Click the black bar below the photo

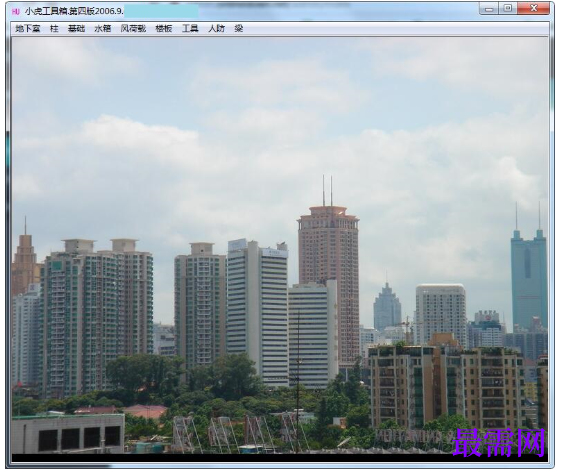280,458
